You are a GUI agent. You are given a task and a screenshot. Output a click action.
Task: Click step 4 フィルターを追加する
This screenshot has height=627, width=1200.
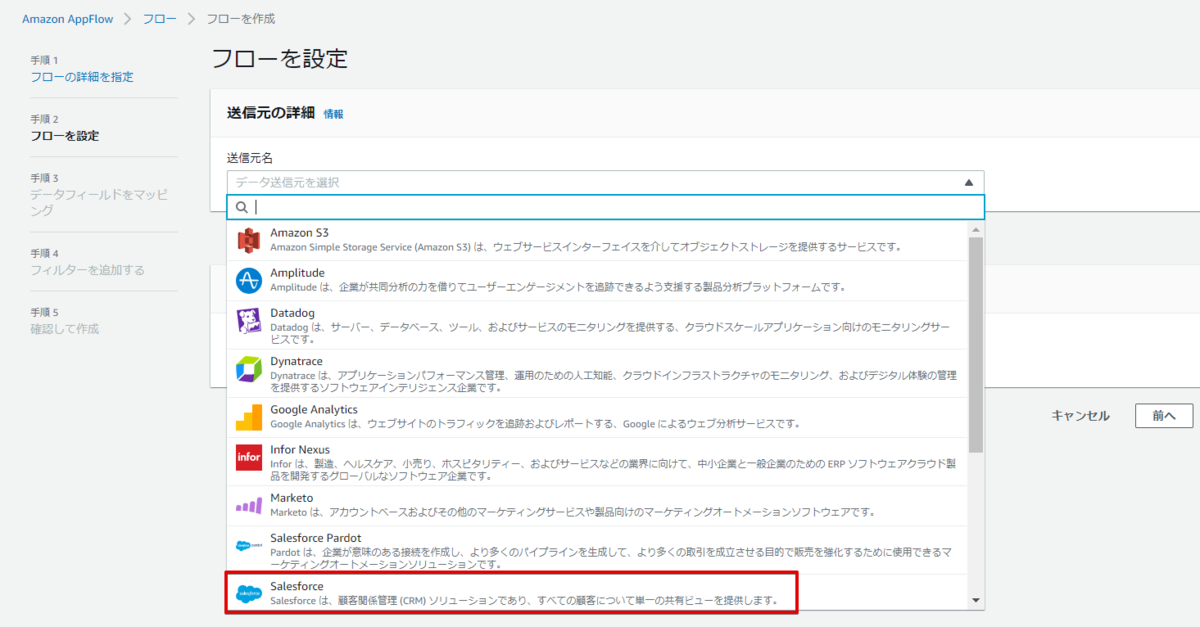point(87,270)
